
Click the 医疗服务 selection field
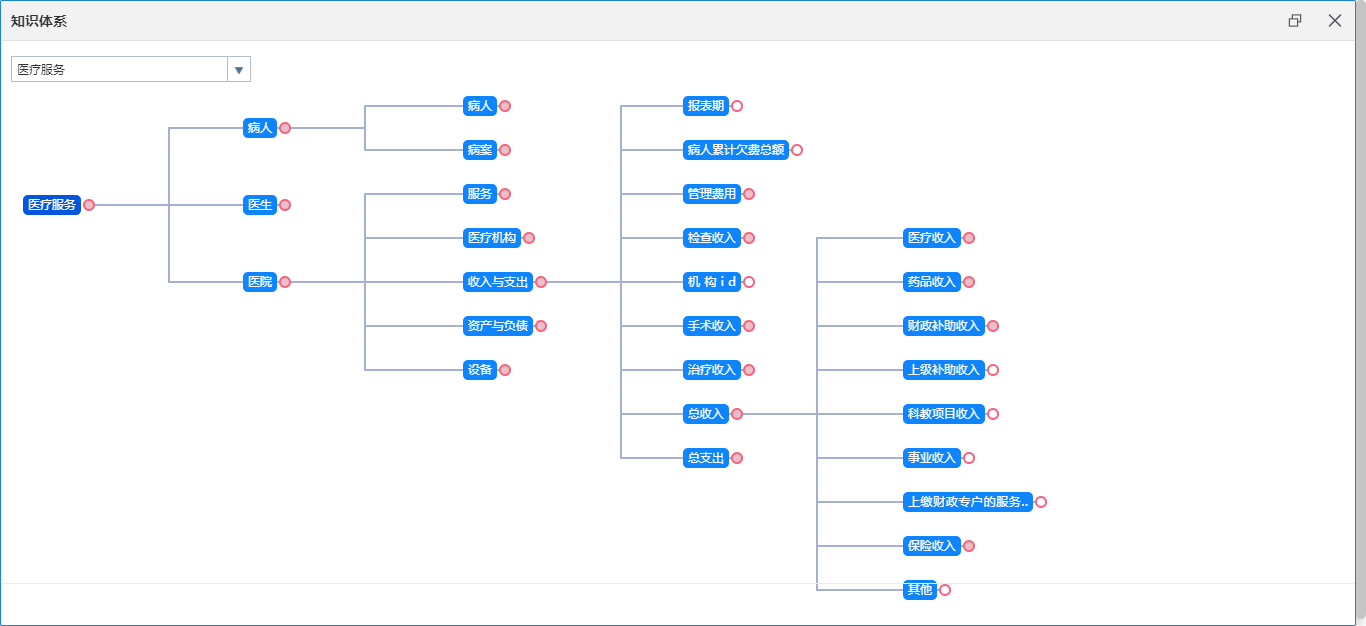(x=119, y=69)
